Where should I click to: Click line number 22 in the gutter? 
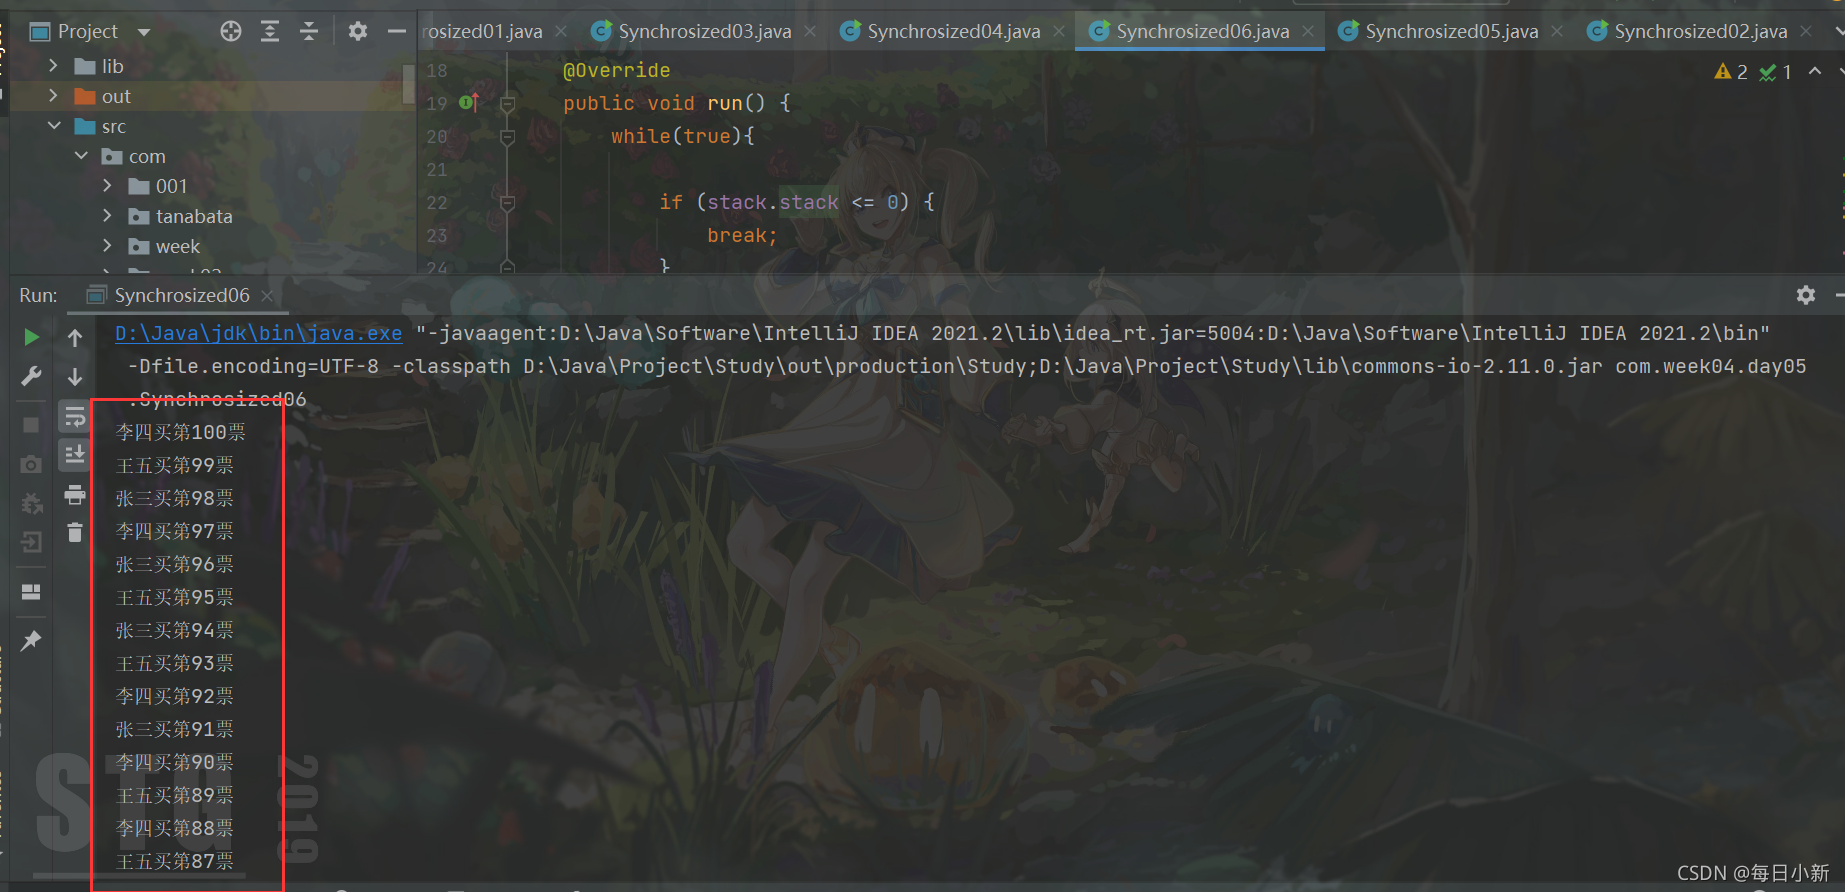pos(437,203)
